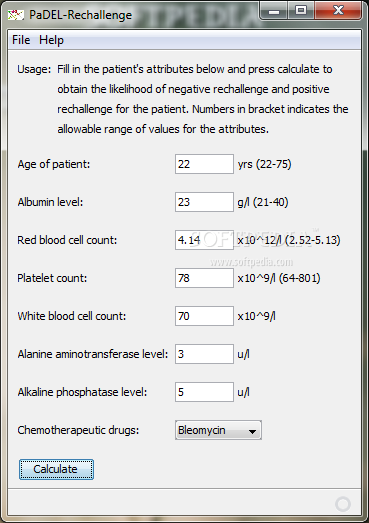Focus the Red blood cell count field
The width and height of the screenshot is (369, 523).
click(204, 240)
